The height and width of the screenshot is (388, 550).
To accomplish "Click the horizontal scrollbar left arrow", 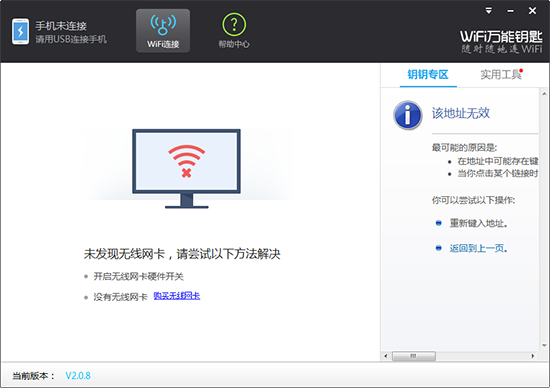I will pos(385,356).
